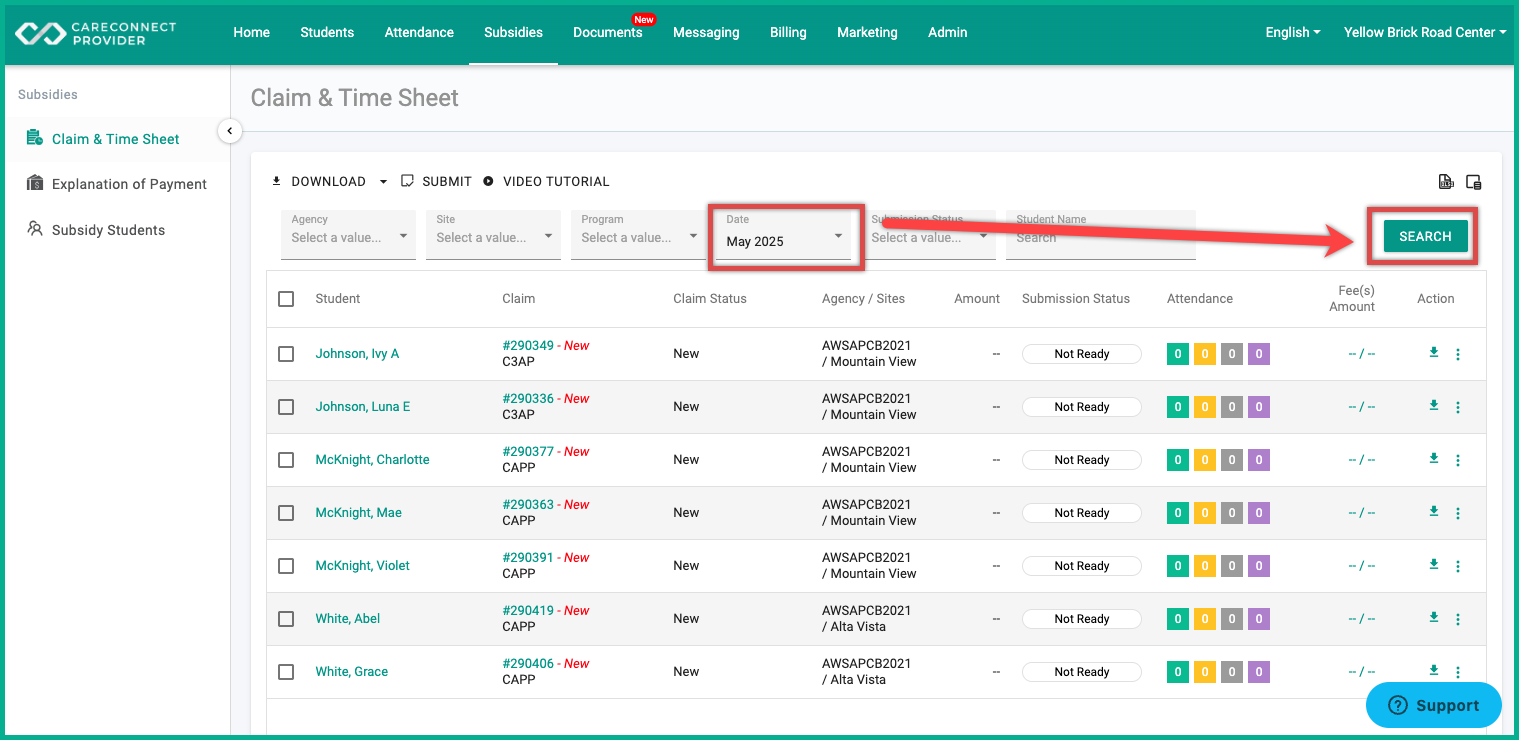Open more actions for White, Grace
This screenshot has height=740, width=1519.
click(x=1457, y=672)
